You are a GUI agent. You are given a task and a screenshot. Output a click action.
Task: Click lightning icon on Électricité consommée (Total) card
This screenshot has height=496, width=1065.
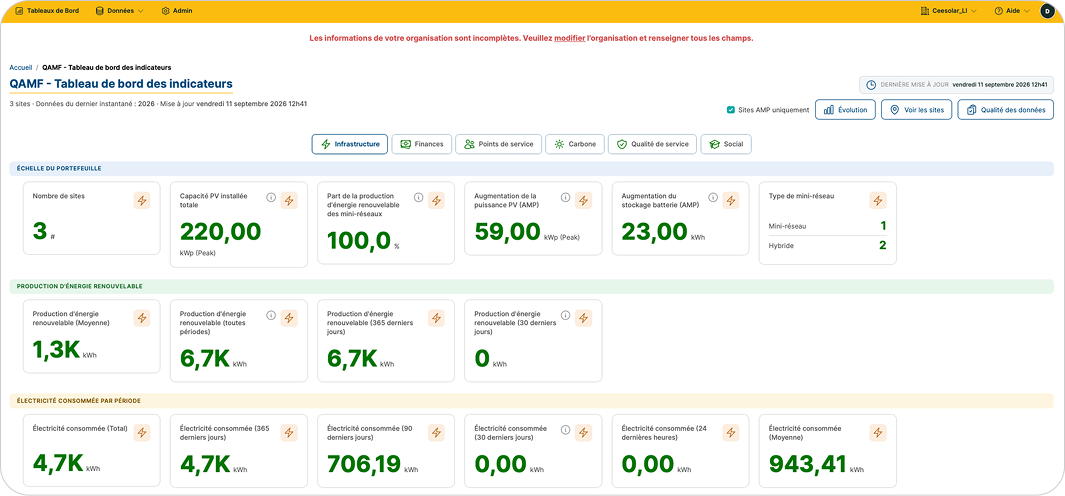tap(142, 433)
